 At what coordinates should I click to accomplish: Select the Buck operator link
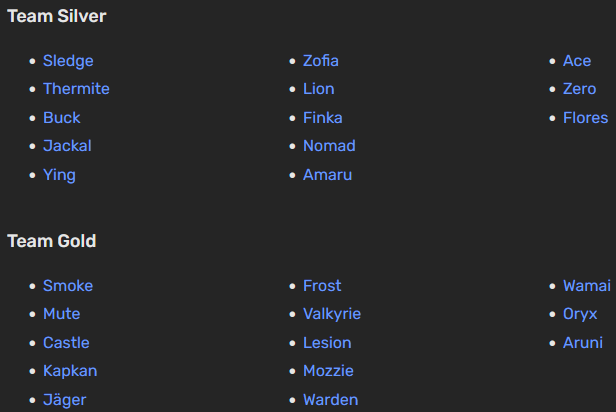click(x=62, y=118)
